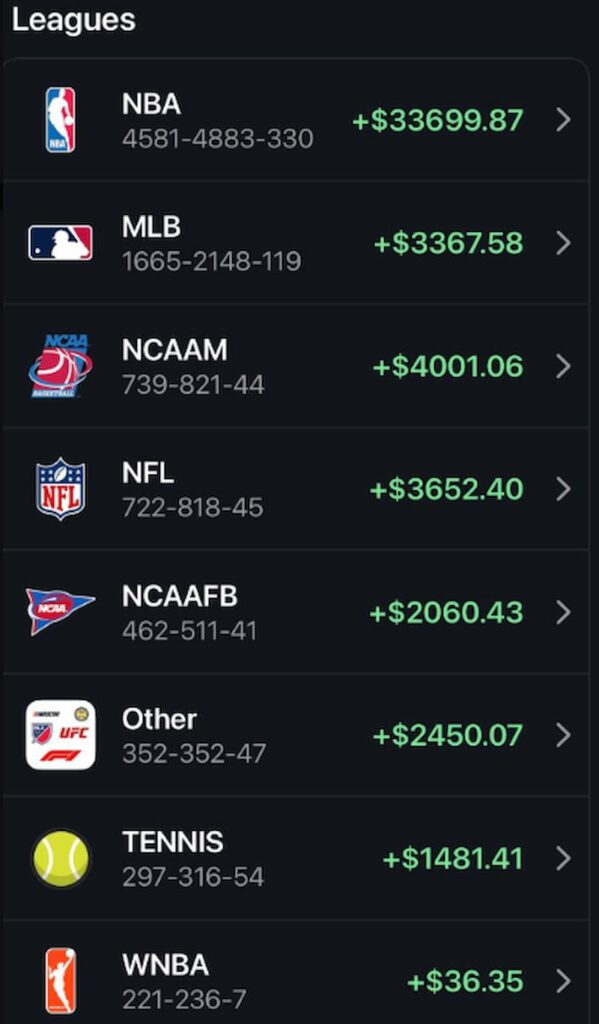Screen dimensions: 599x1024
Task: Click the WNBA profit +$36.35
Action: pos(465,979)
